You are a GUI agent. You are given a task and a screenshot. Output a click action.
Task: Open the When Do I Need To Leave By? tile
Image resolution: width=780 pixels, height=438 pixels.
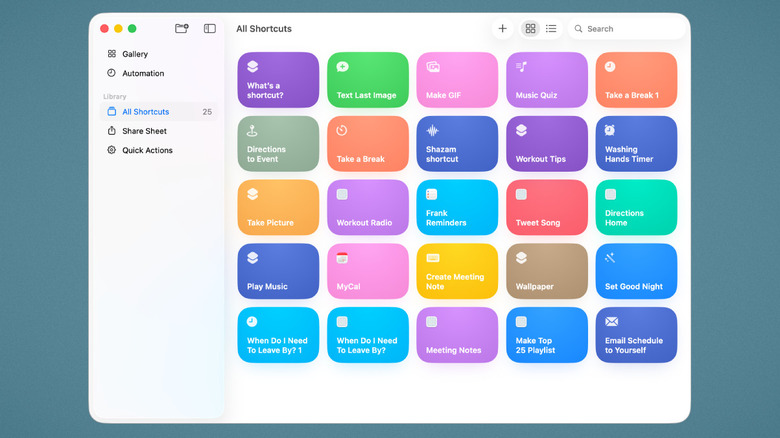tap(368, 335)
